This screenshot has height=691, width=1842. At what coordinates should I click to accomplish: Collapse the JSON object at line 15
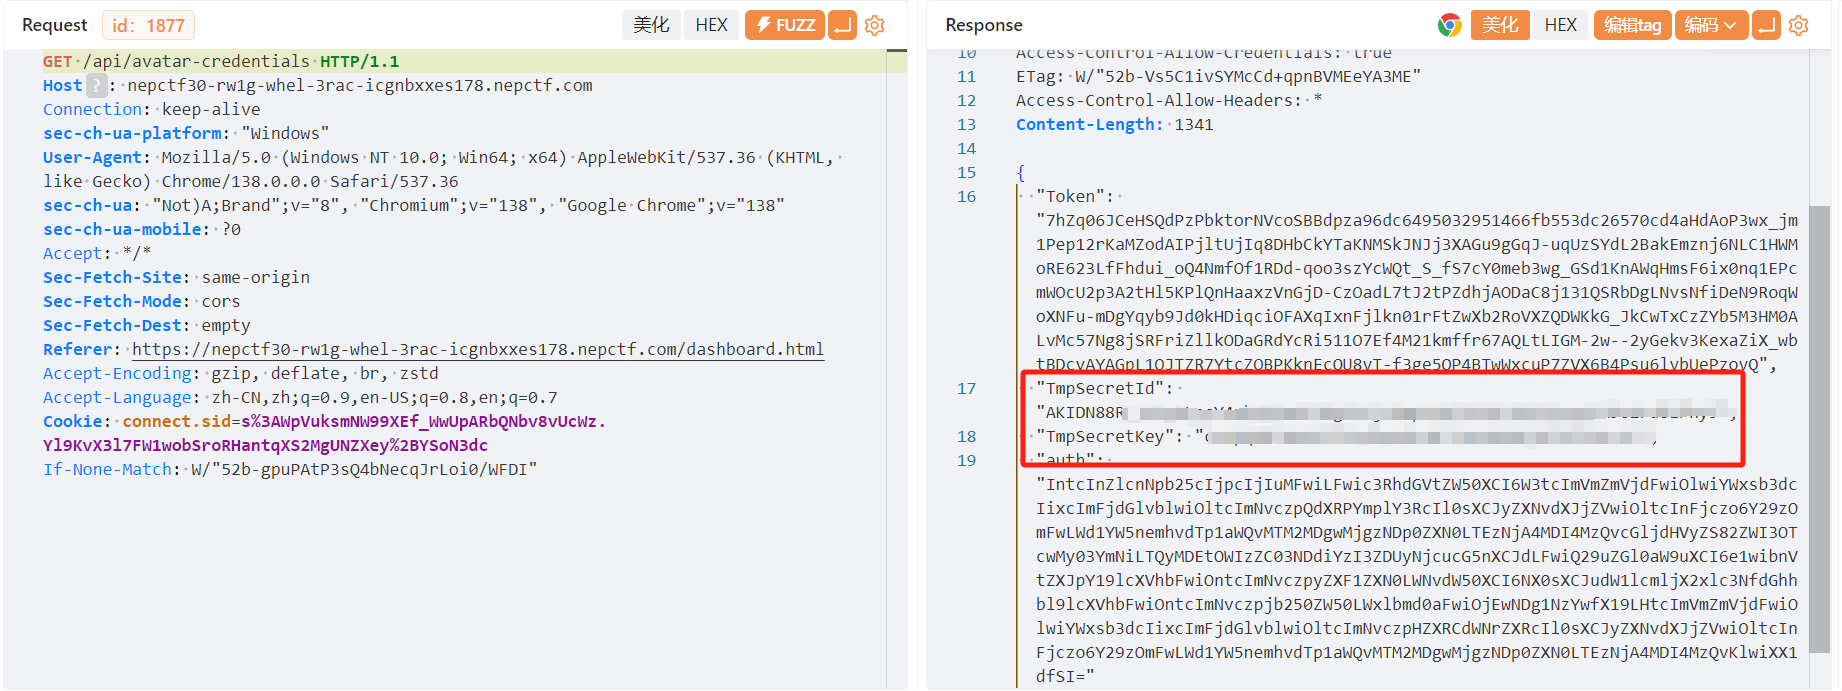click(x=1020, y=173)
